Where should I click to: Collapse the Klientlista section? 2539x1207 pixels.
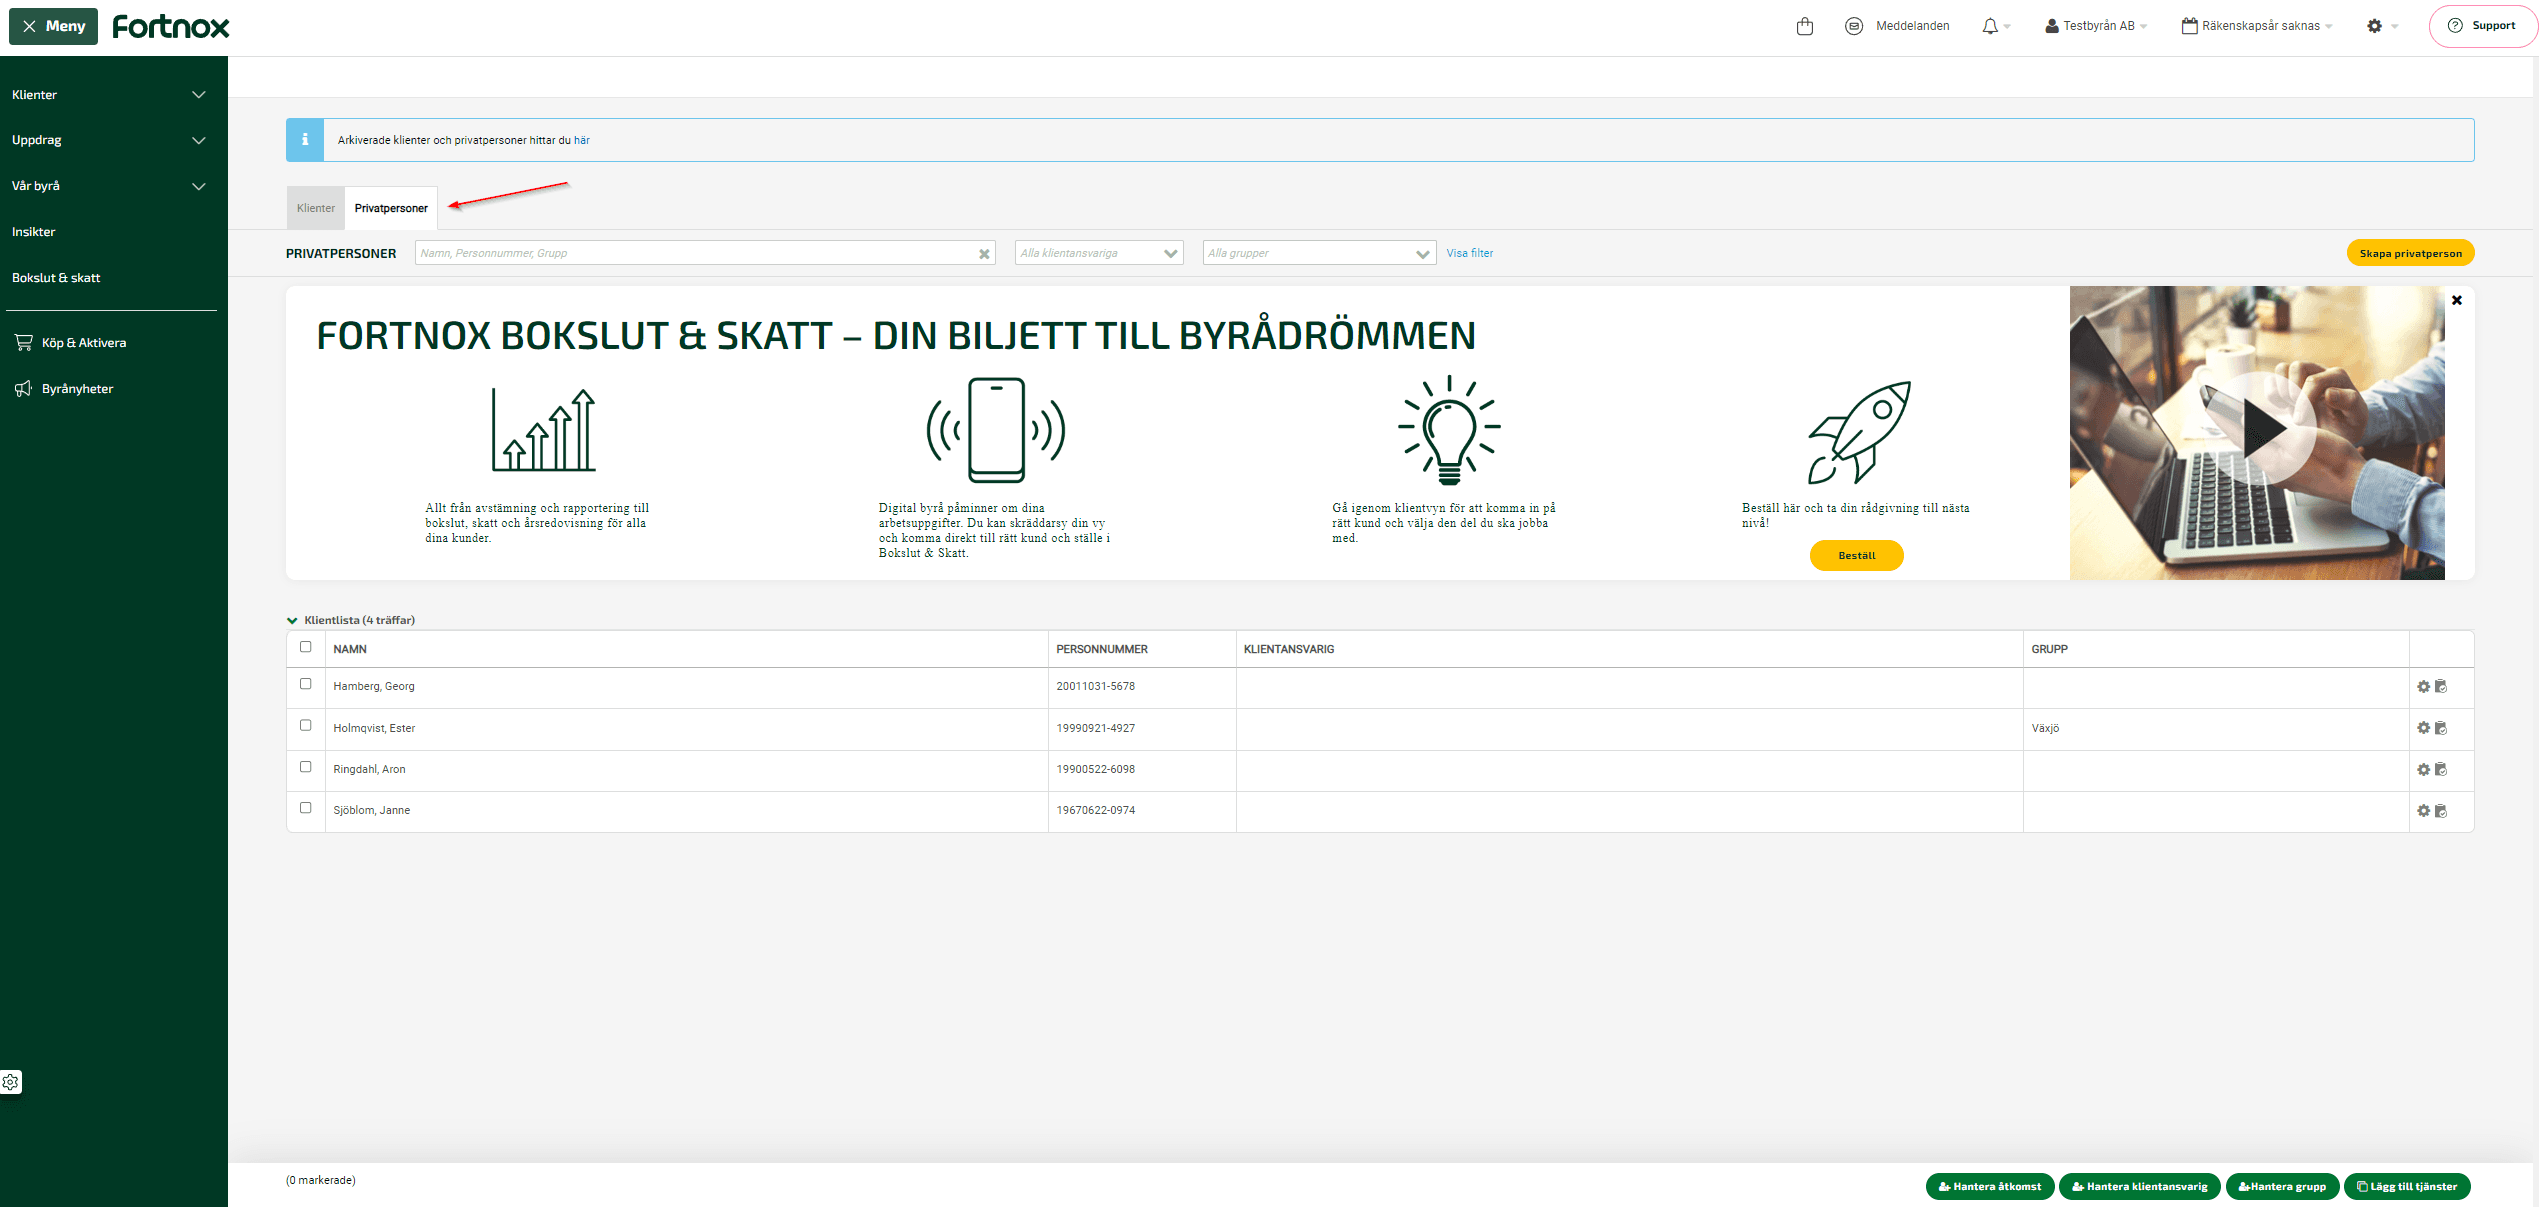click(x=292, y=620)
